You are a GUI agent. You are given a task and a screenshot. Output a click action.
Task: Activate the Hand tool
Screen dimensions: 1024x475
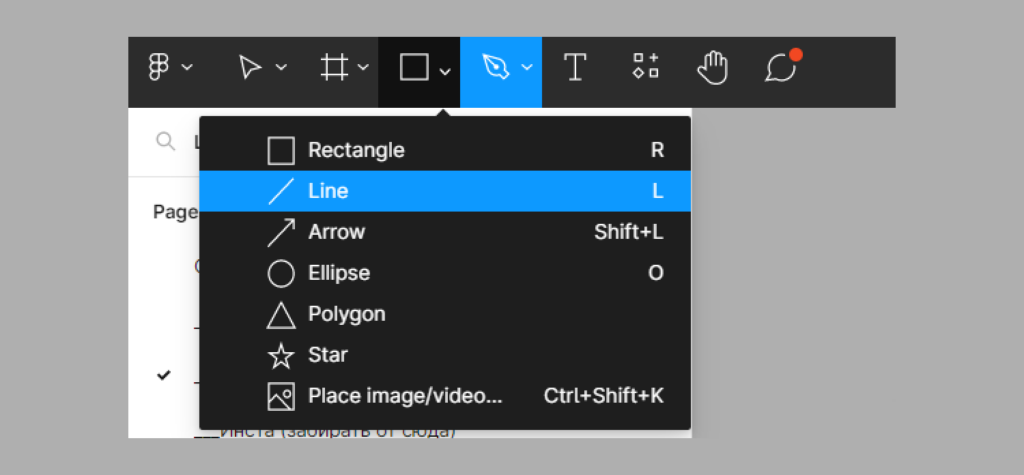point(712,67)
